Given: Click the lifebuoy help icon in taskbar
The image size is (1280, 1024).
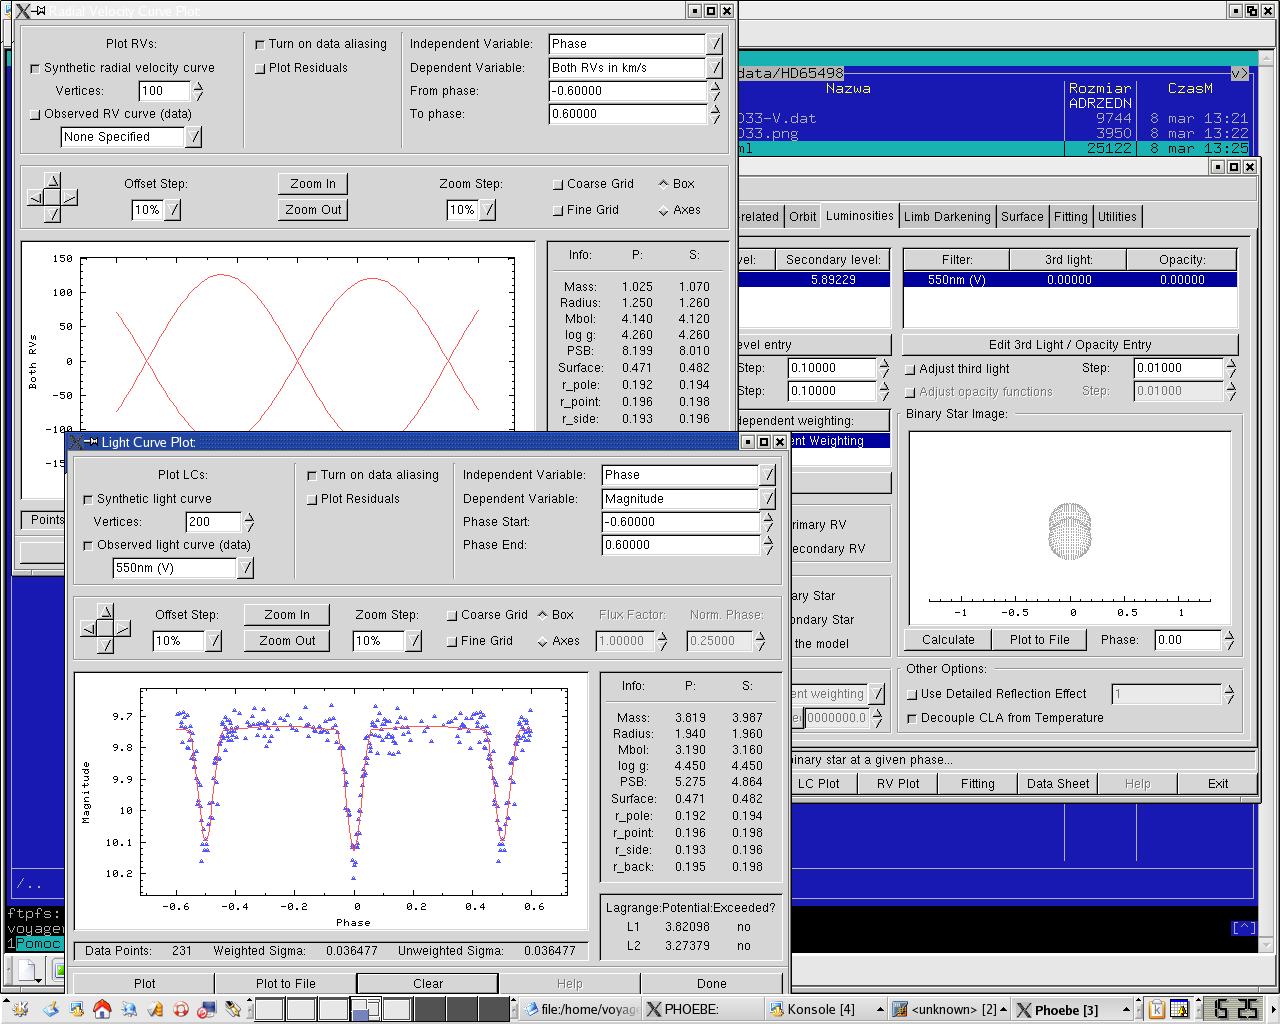Looking at the screenshot, I should pos(181,1009).
